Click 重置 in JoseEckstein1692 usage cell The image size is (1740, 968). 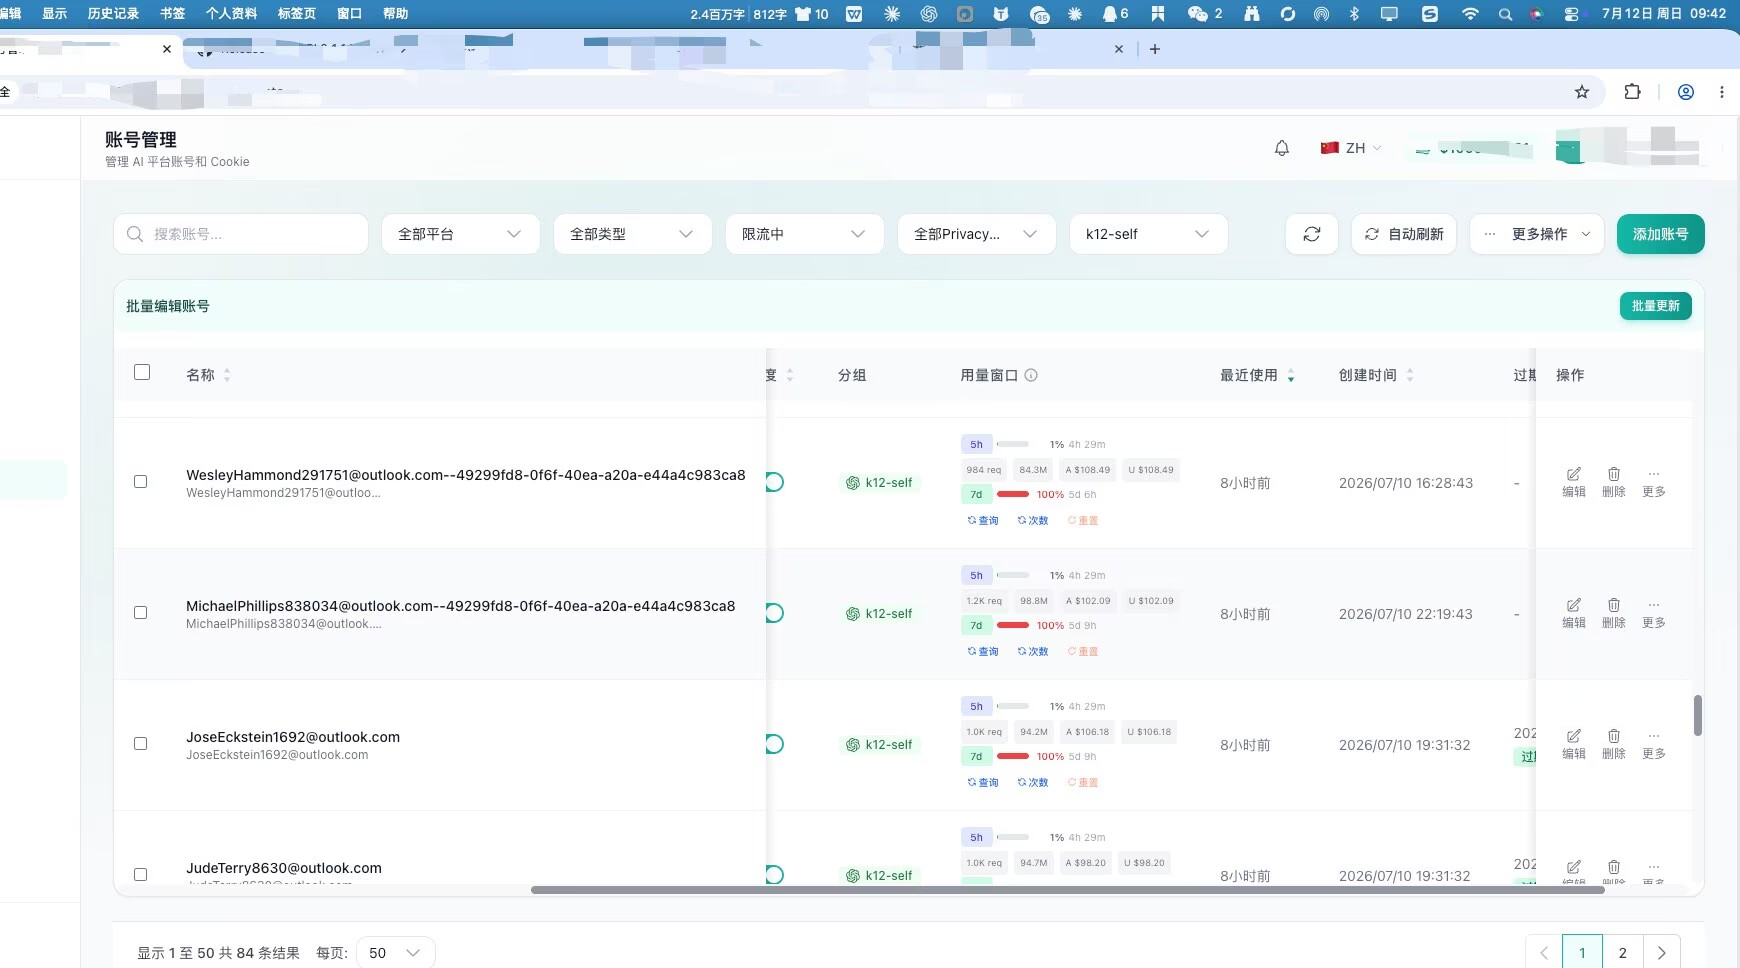(1083, 782)
